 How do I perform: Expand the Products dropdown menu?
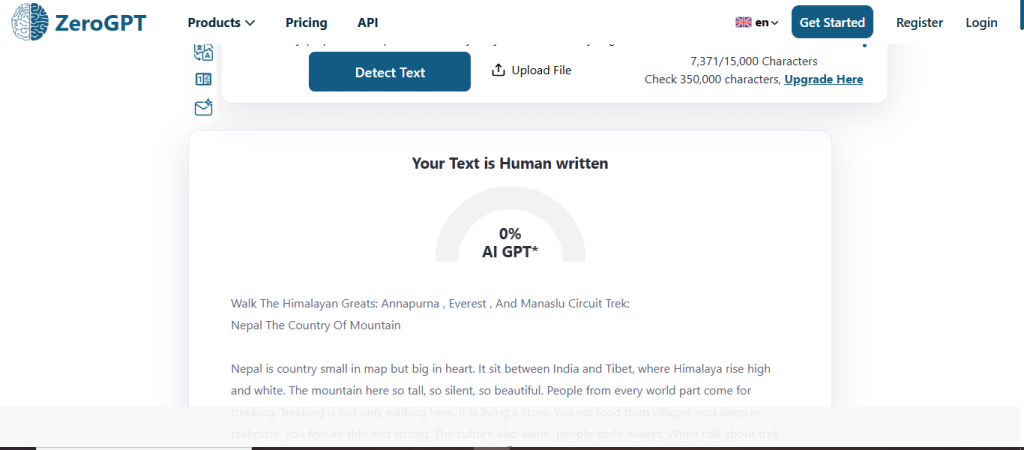pos(221,23)
